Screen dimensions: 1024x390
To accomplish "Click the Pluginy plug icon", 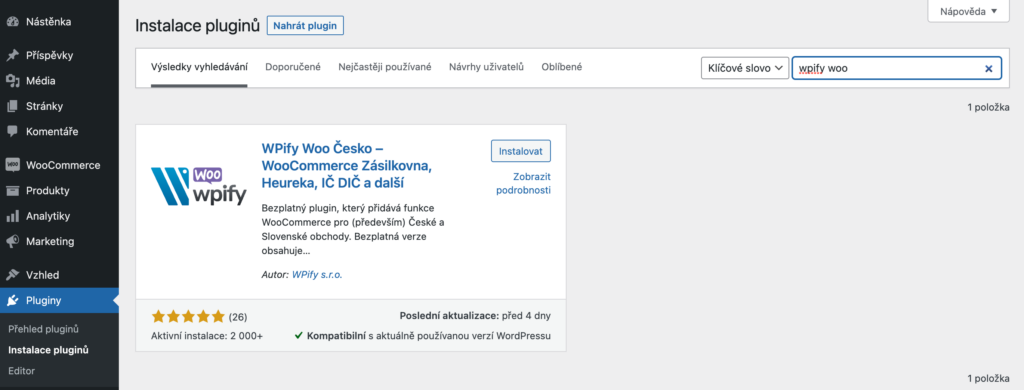I will 12,301.
